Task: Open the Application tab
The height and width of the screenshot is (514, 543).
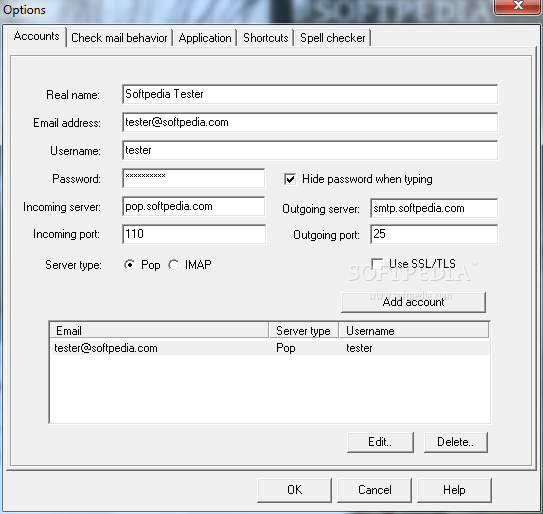Action: pos(205,38)
